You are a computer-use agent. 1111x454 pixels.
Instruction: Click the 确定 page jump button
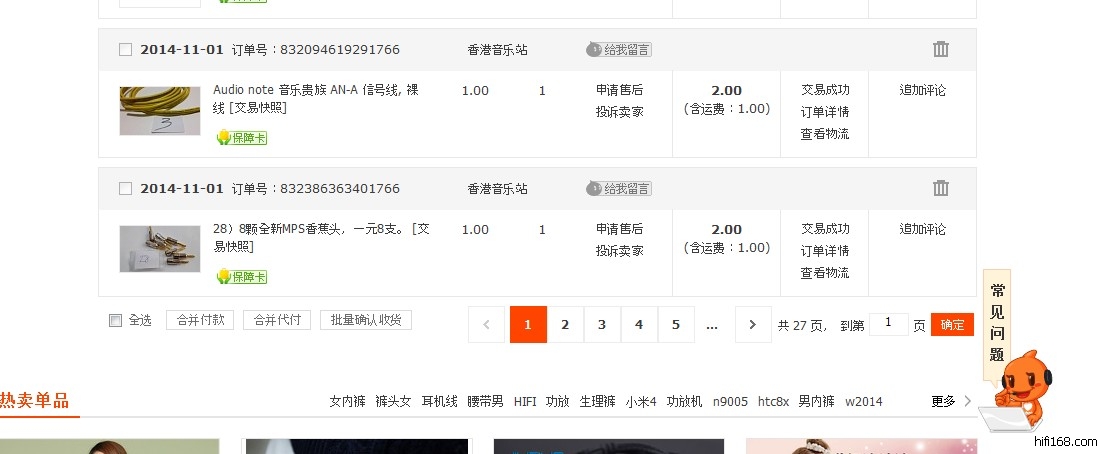952,324
